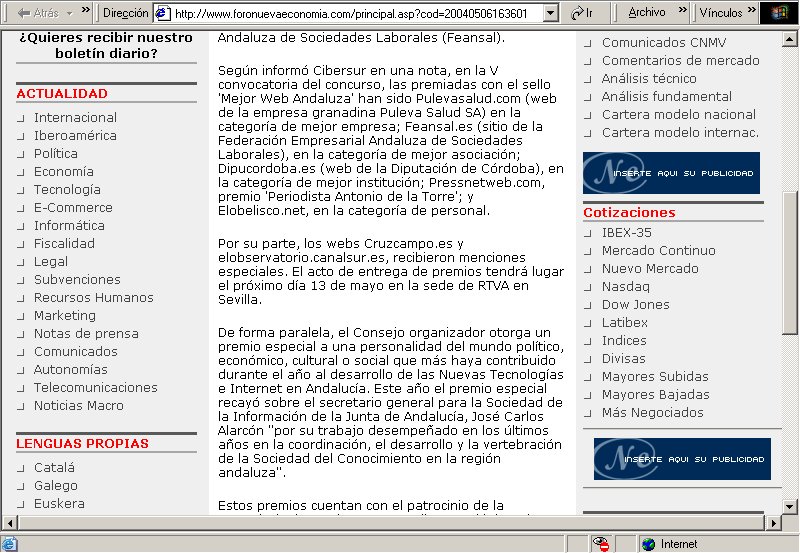Expand the chevron after Vínculos
The image size is (800, 553).
pos(752,10)
